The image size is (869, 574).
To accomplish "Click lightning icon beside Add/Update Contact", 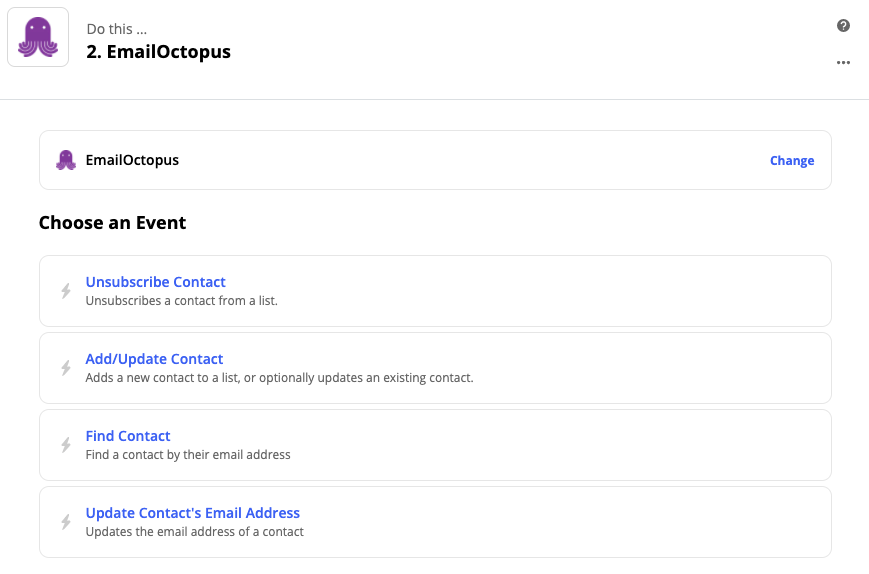I will (66, 368).
